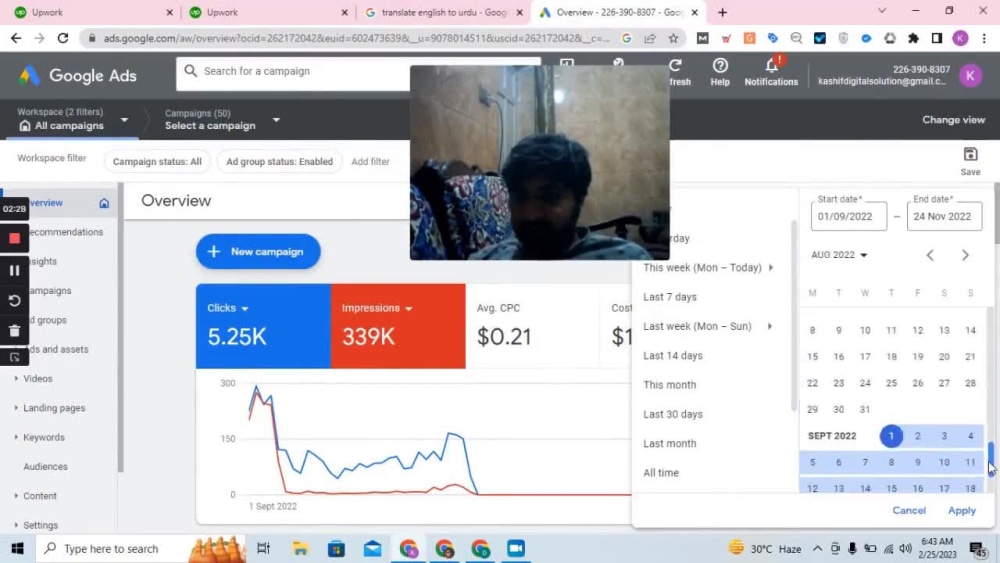This screenshot has height=563, width=1000.
Task: Click Cancel in date picker
Action: click(x=909, y=511)
